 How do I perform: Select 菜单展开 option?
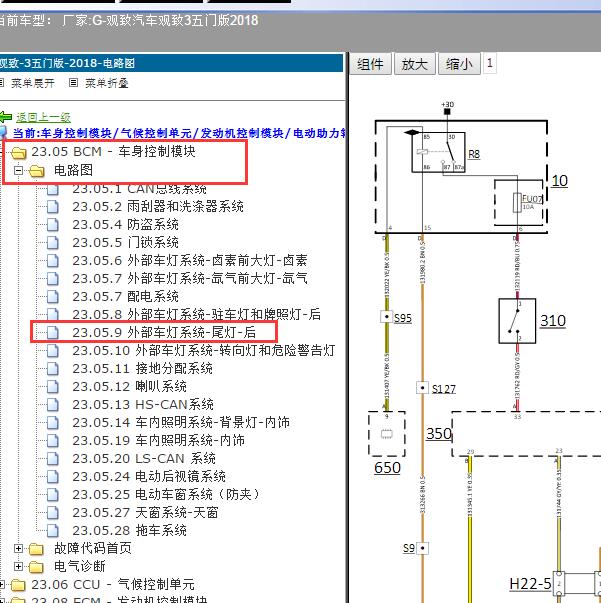(x=33, y=83)
